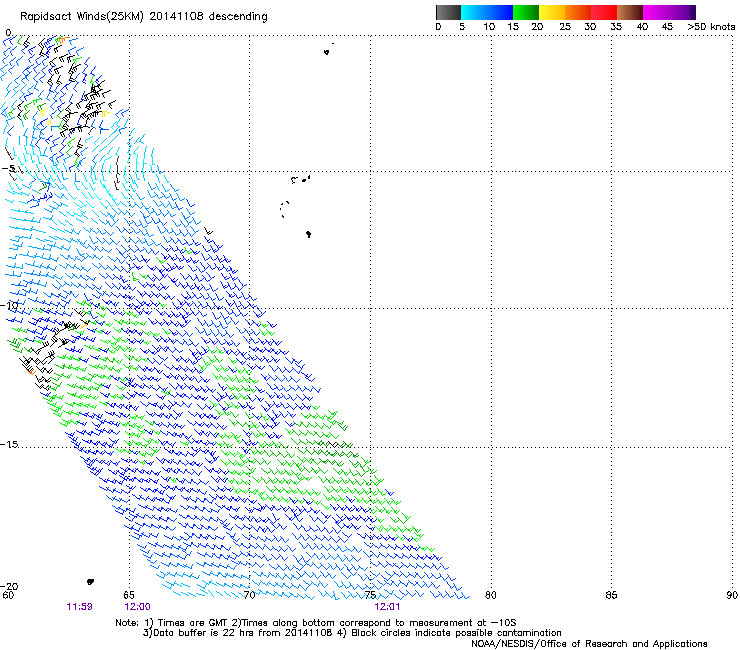Click the dashed atoll outline near 71.5E, 6S
The image size is (740, 650).
tap(284, 209)
